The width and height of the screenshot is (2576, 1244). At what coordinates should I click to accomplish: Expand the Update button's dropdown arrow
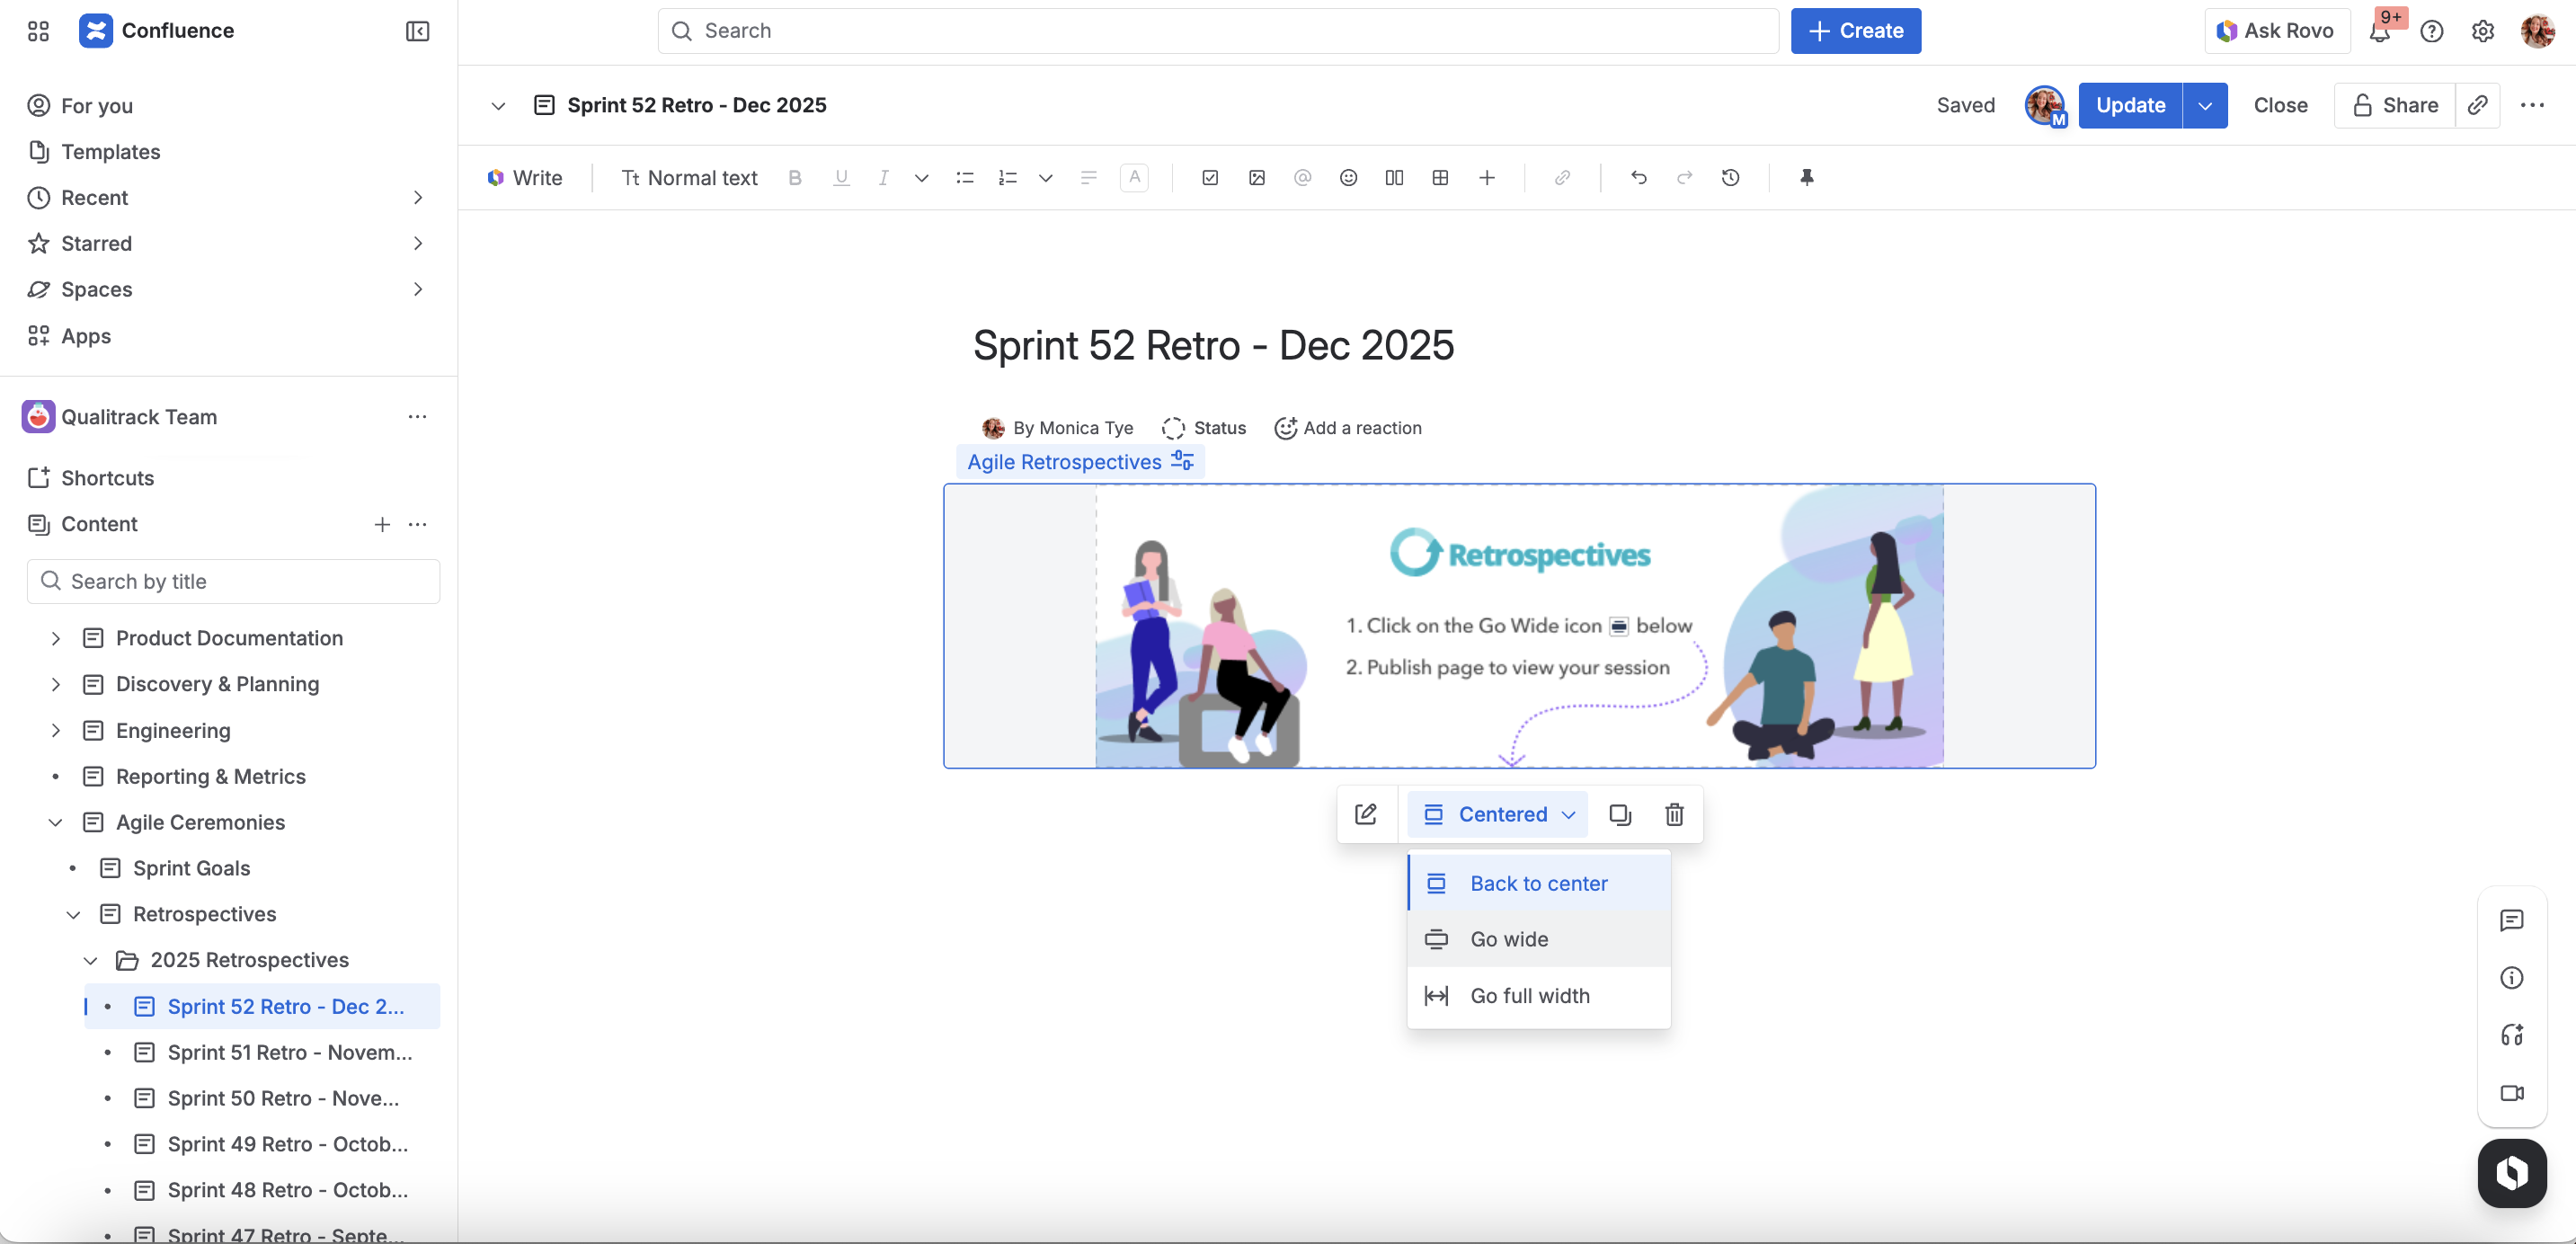pyautogui.click(x=2204, y=105)
